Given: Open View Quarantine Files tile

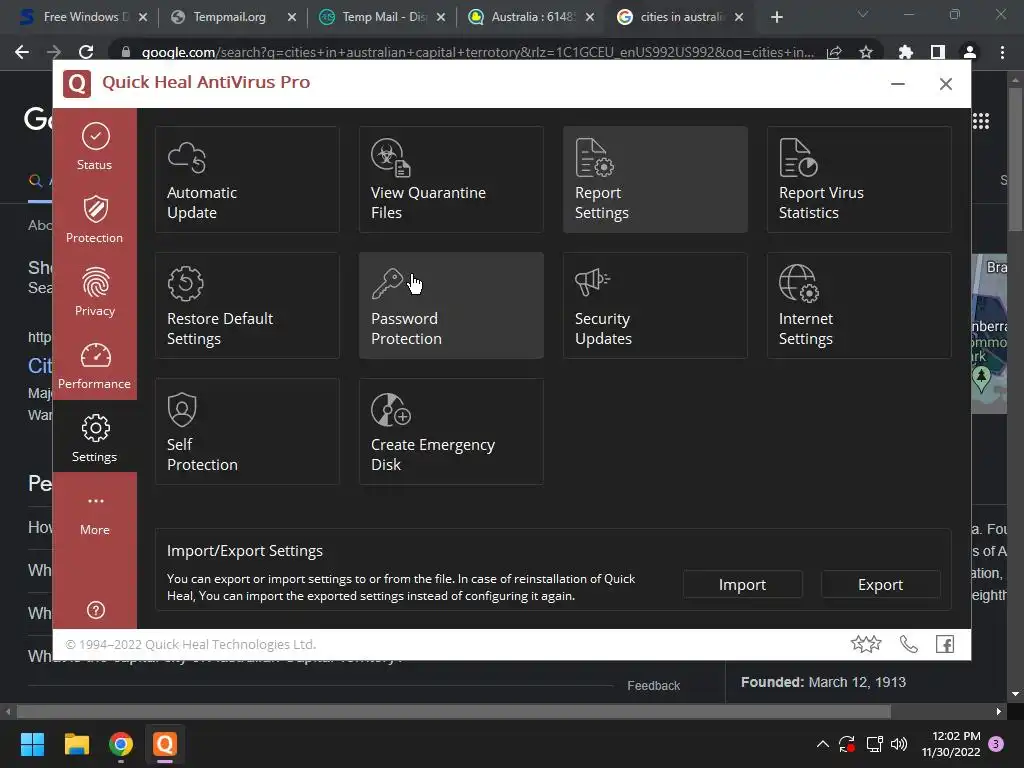Looking at the screenshot, I should pyautogui.click(x=451, y=179).
